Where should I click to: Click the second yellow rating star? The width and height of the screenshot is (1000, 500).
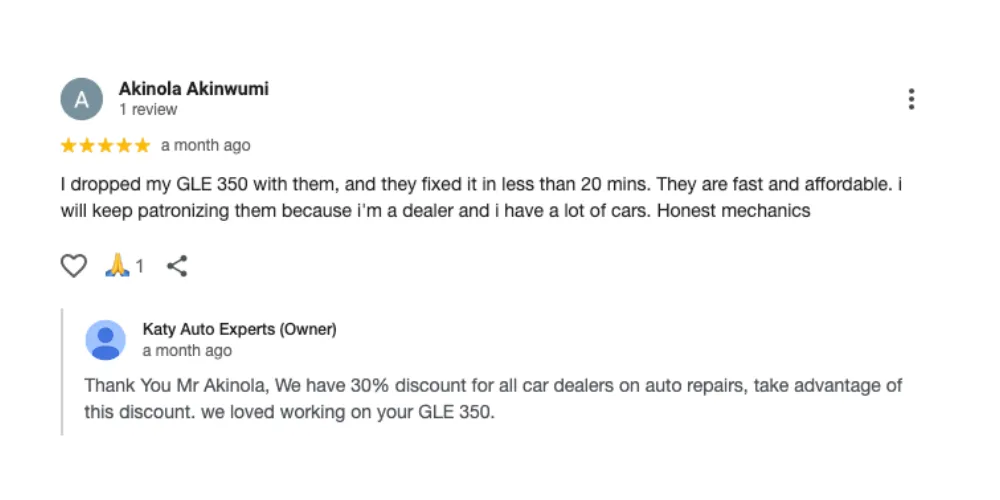(87, 146)
